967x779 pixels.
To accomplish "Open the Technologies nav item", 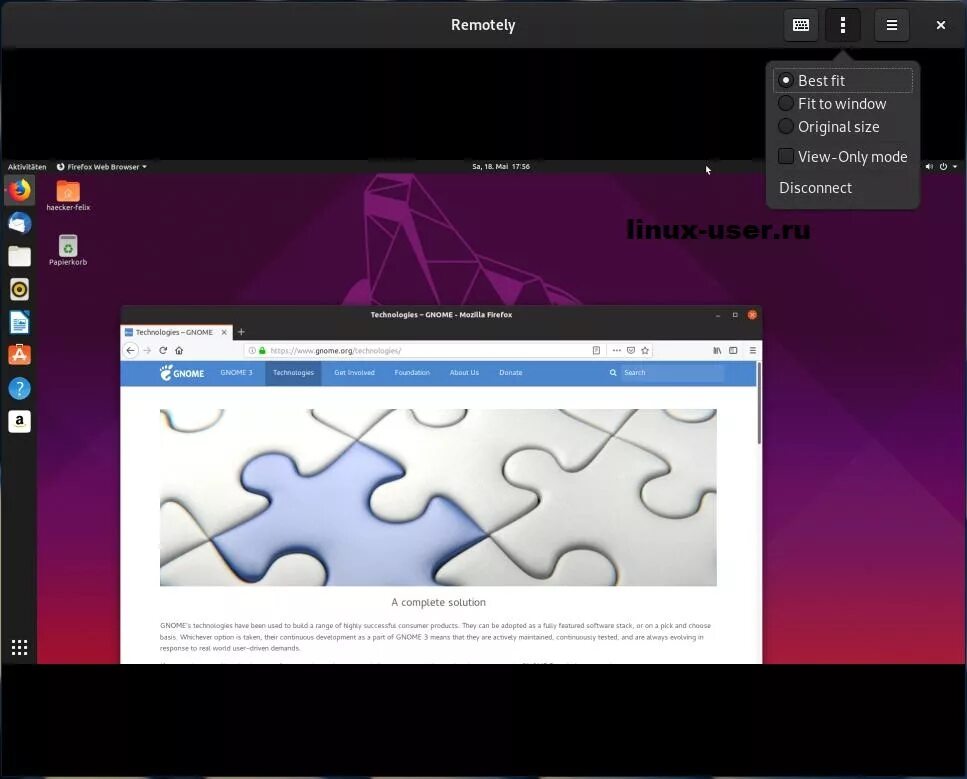I will [x=293, y=373].
